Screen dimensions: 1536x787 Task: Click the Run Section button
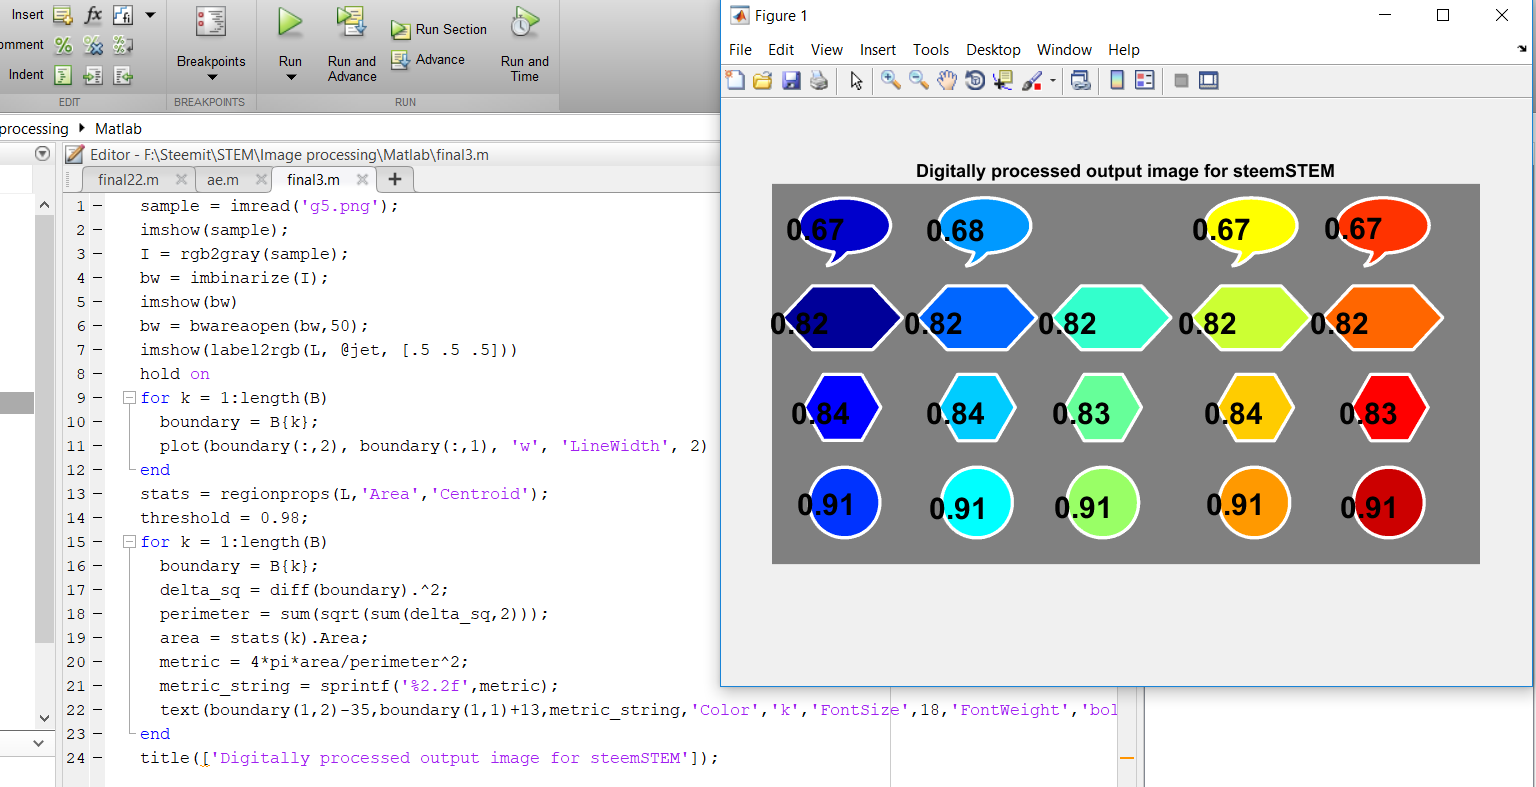440,30
